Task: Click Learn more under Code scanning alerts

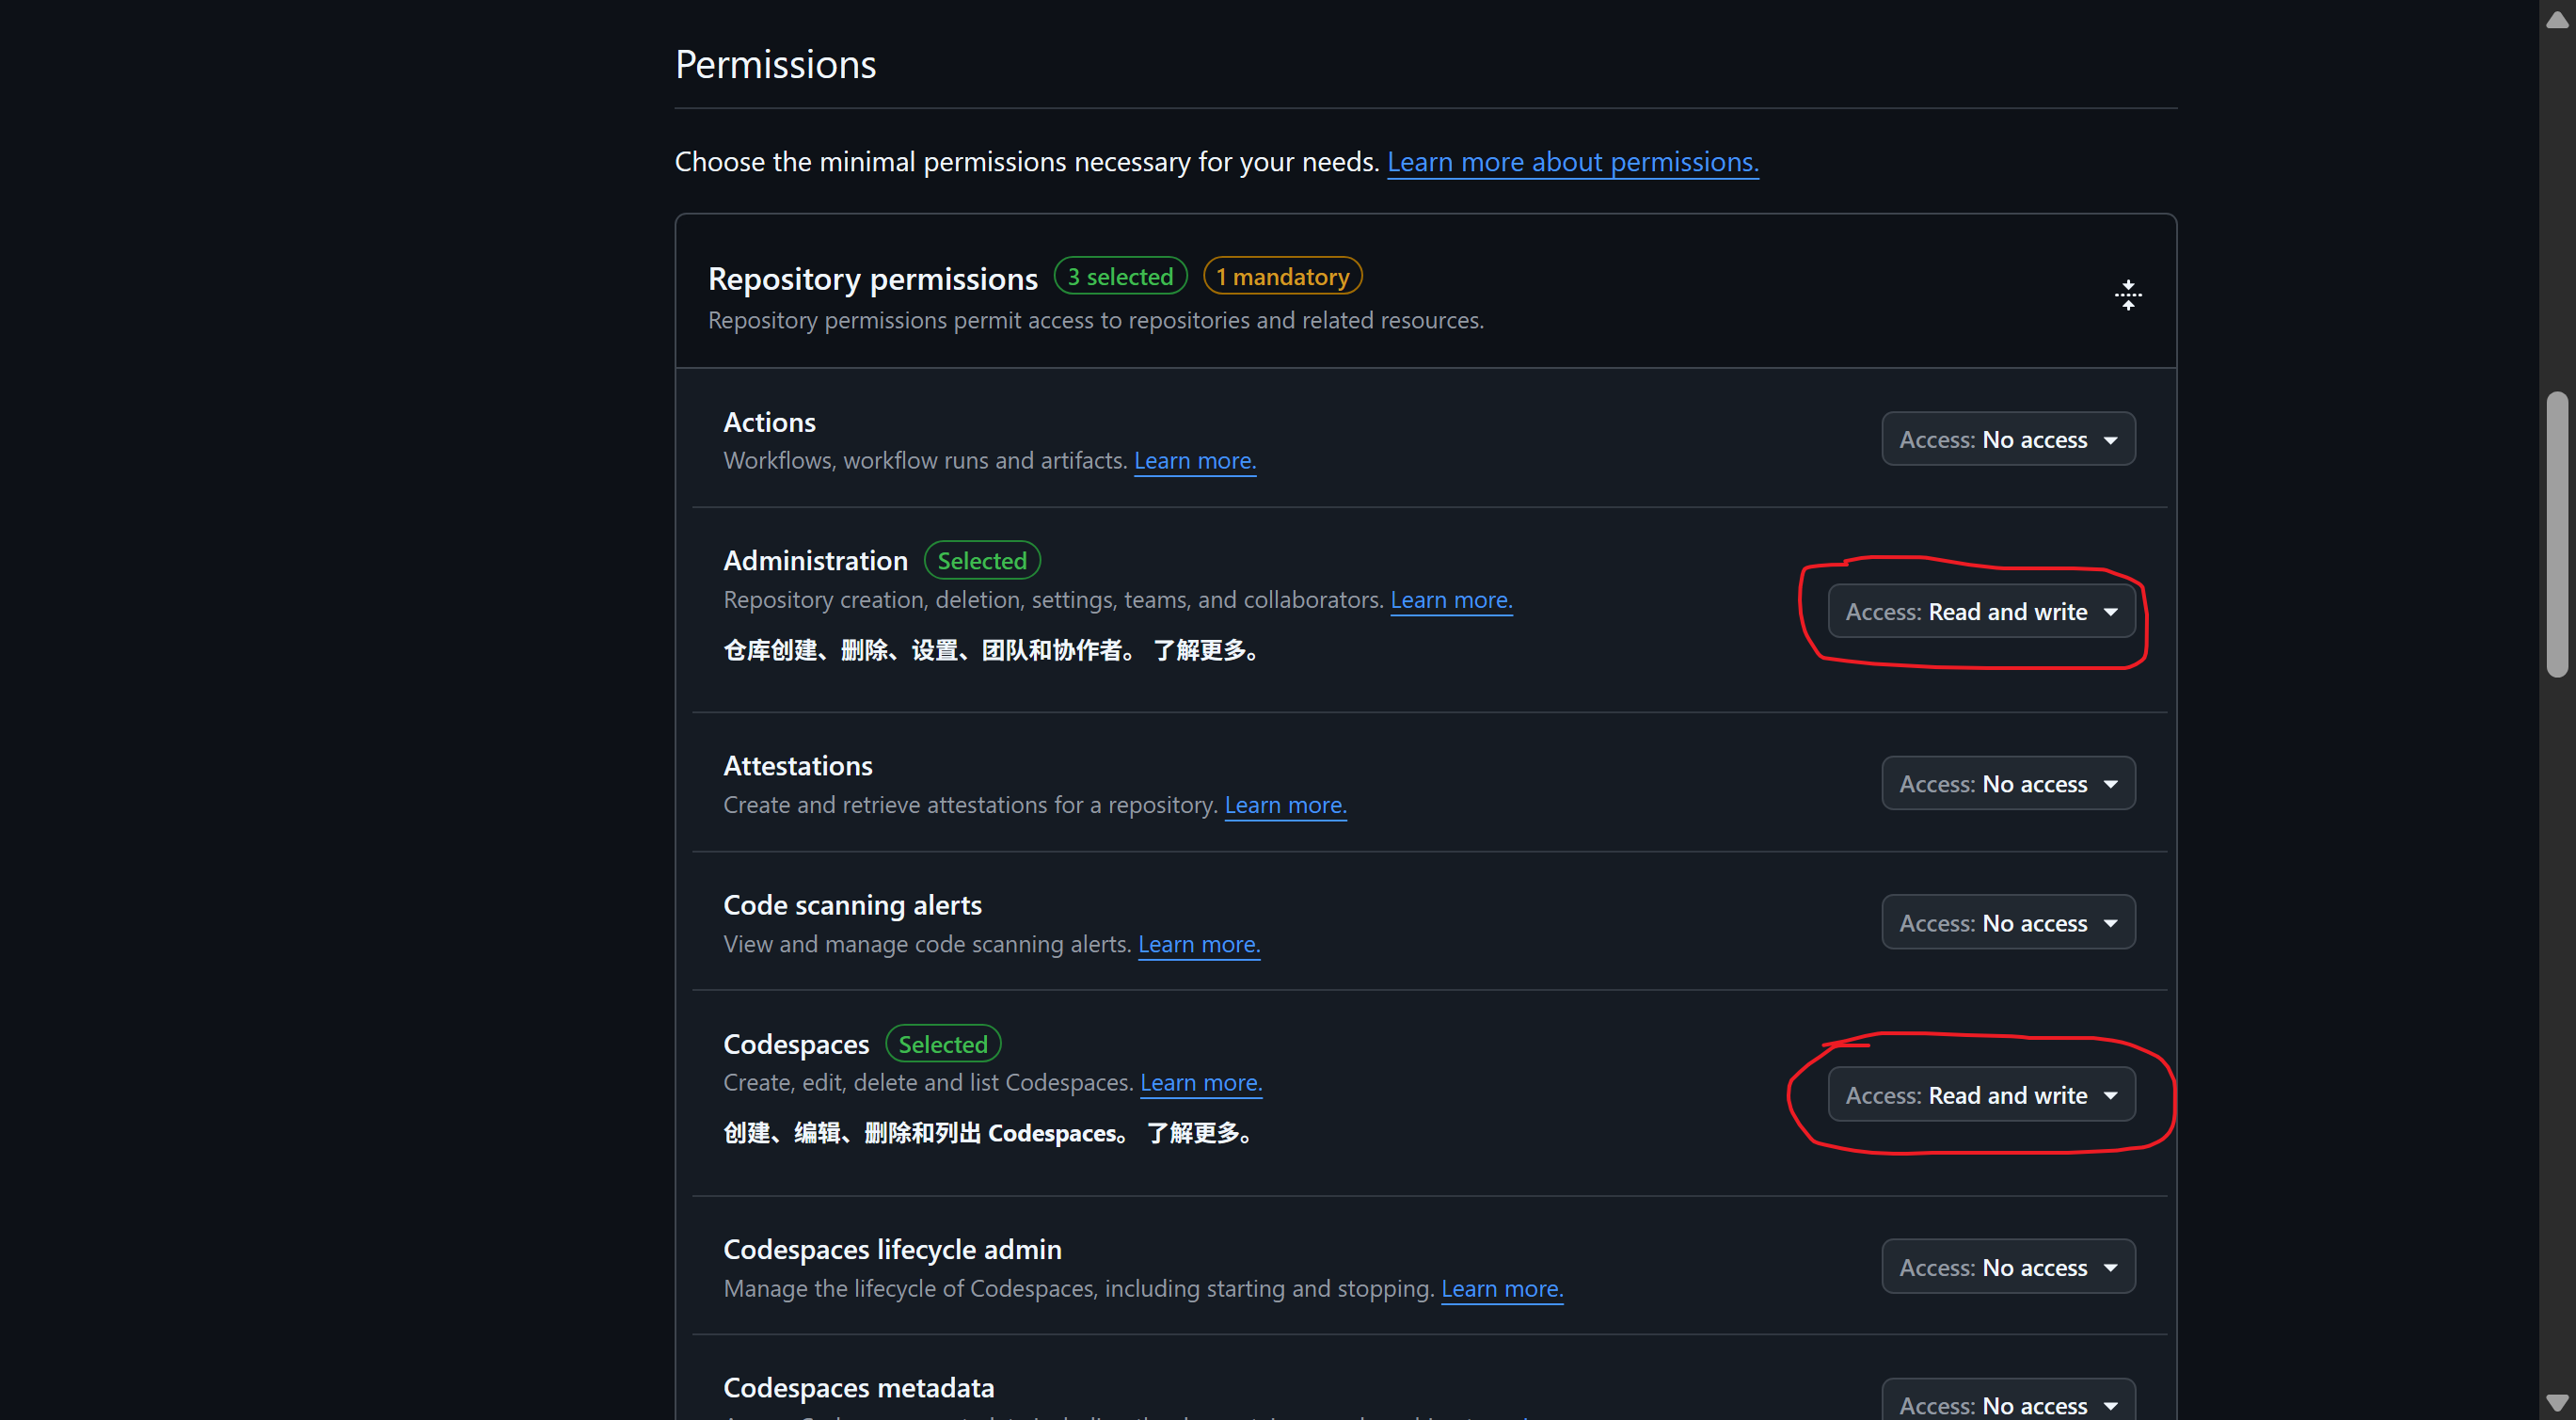Action: [1198, 943]
